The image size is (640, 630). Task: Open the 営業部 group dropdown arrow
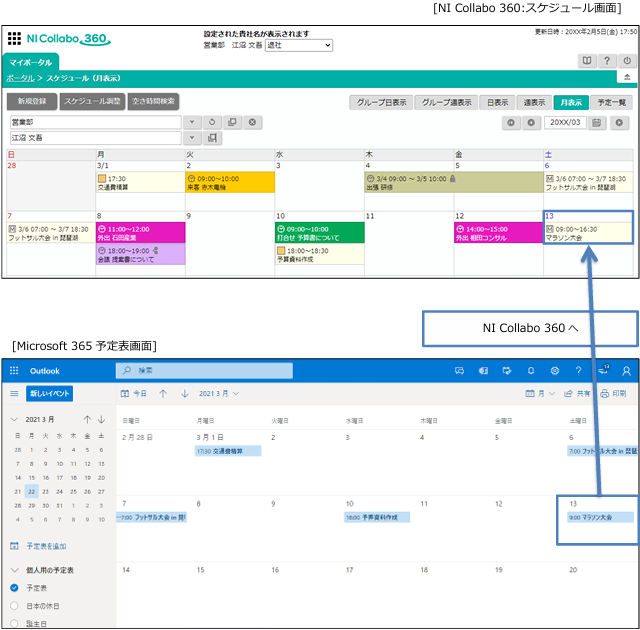[192, 122]
